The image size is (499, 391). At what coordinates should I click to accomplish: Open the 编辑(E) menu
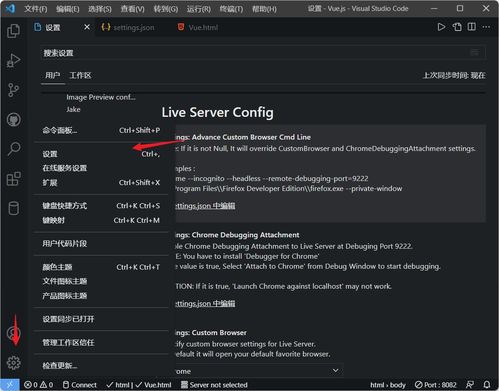68,9
